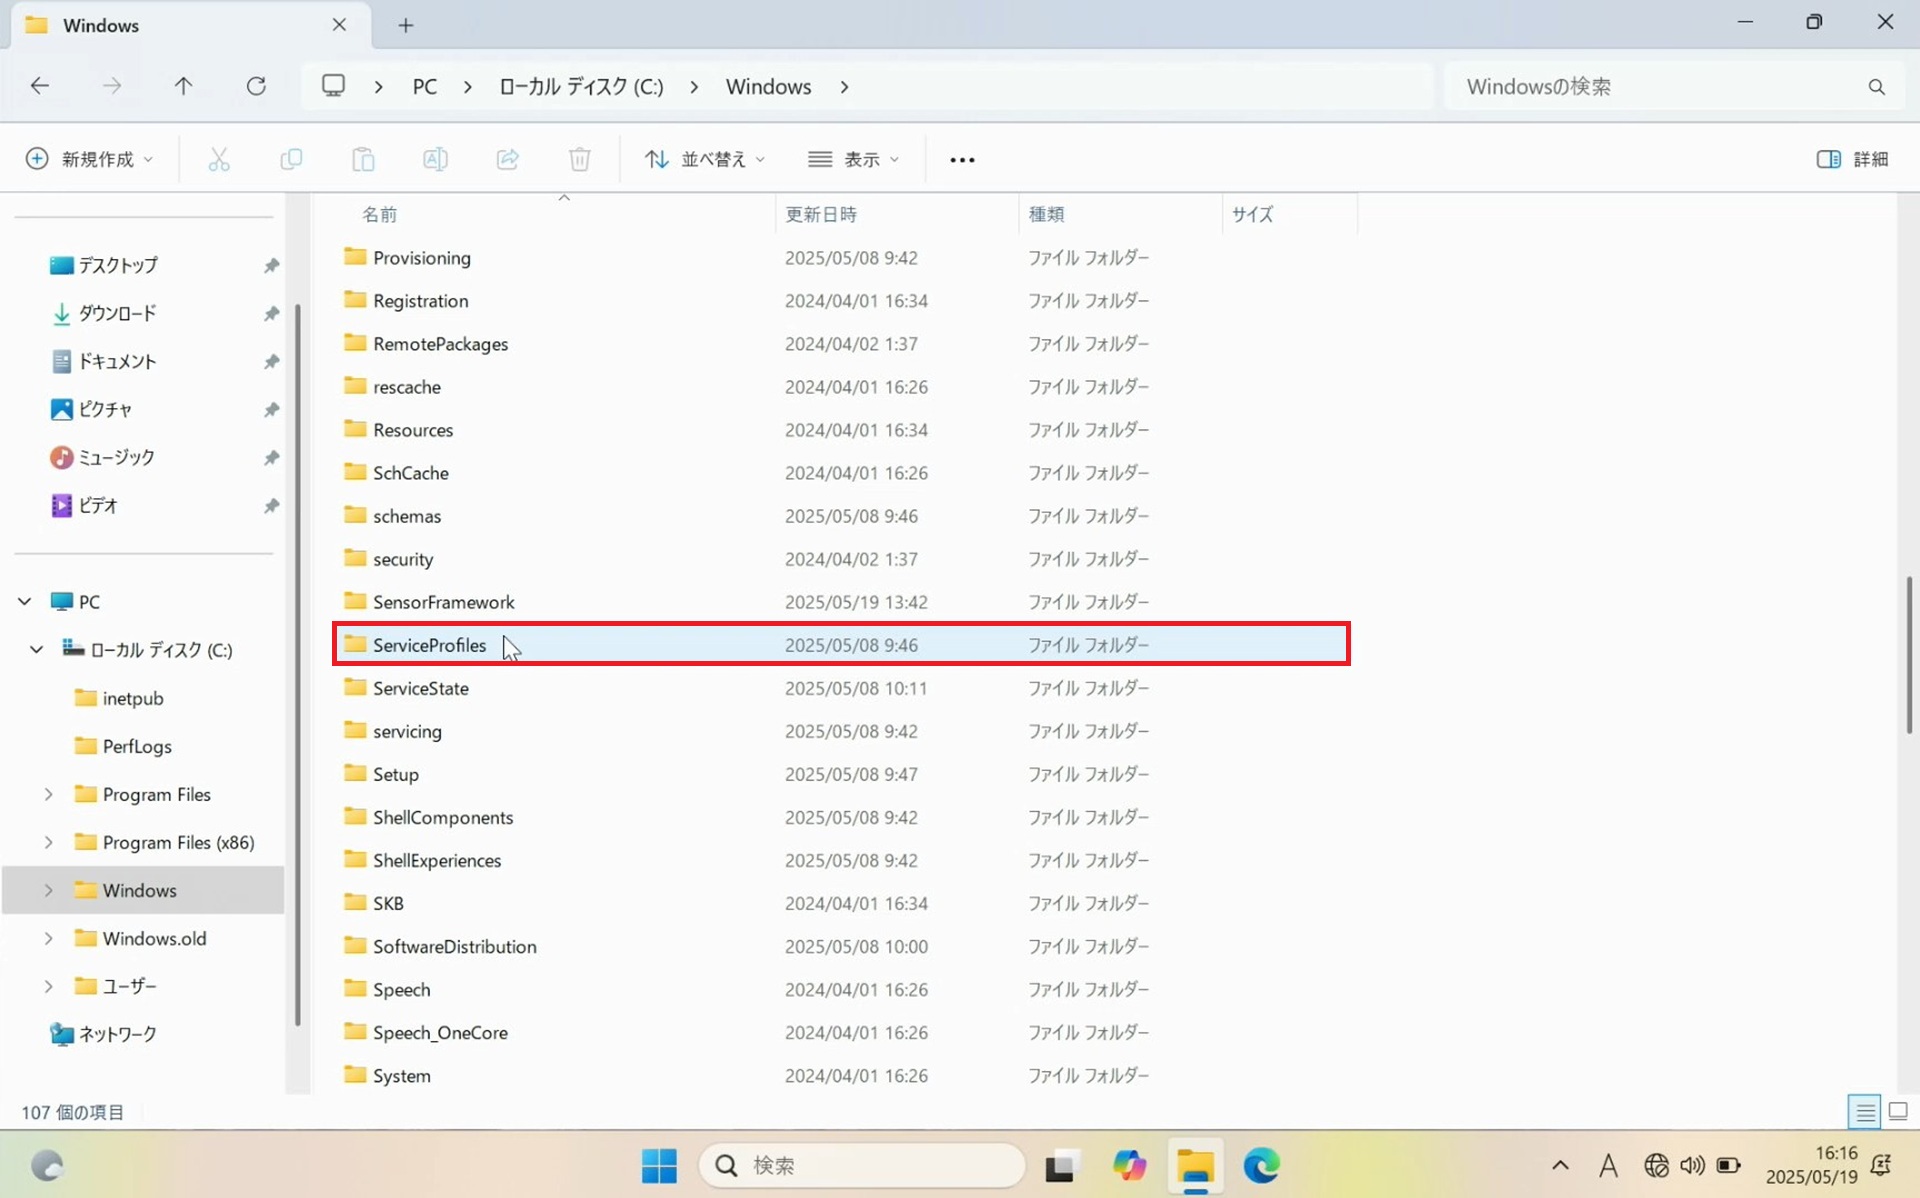Open a new tab with plus button
The height and width of the screenshot is (1198, 1920).
point(405,26)
